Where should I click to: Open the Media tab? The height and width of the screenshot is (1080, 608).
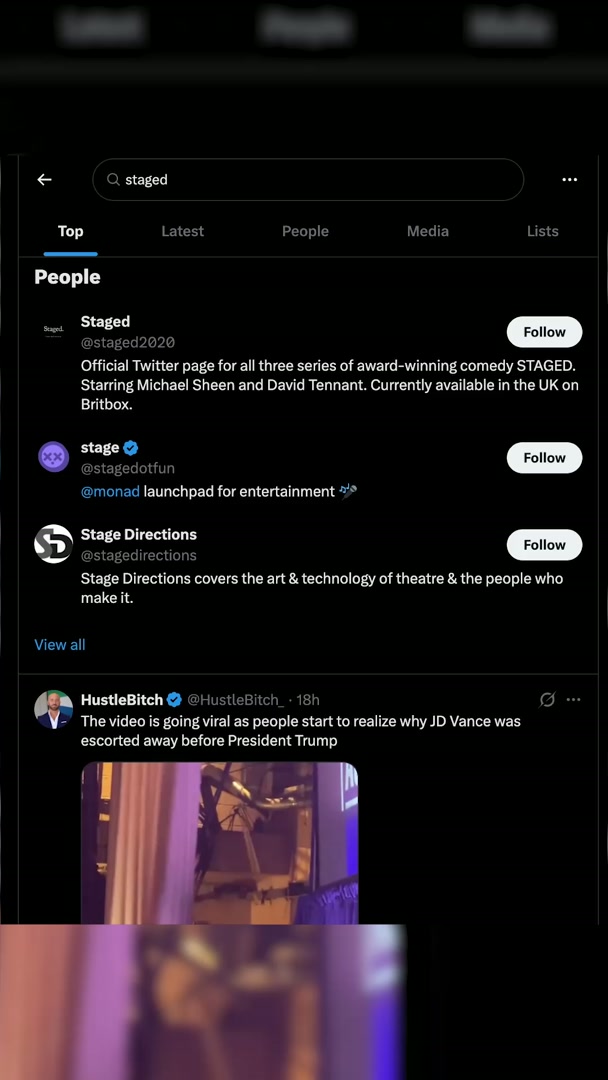[427, 231]
